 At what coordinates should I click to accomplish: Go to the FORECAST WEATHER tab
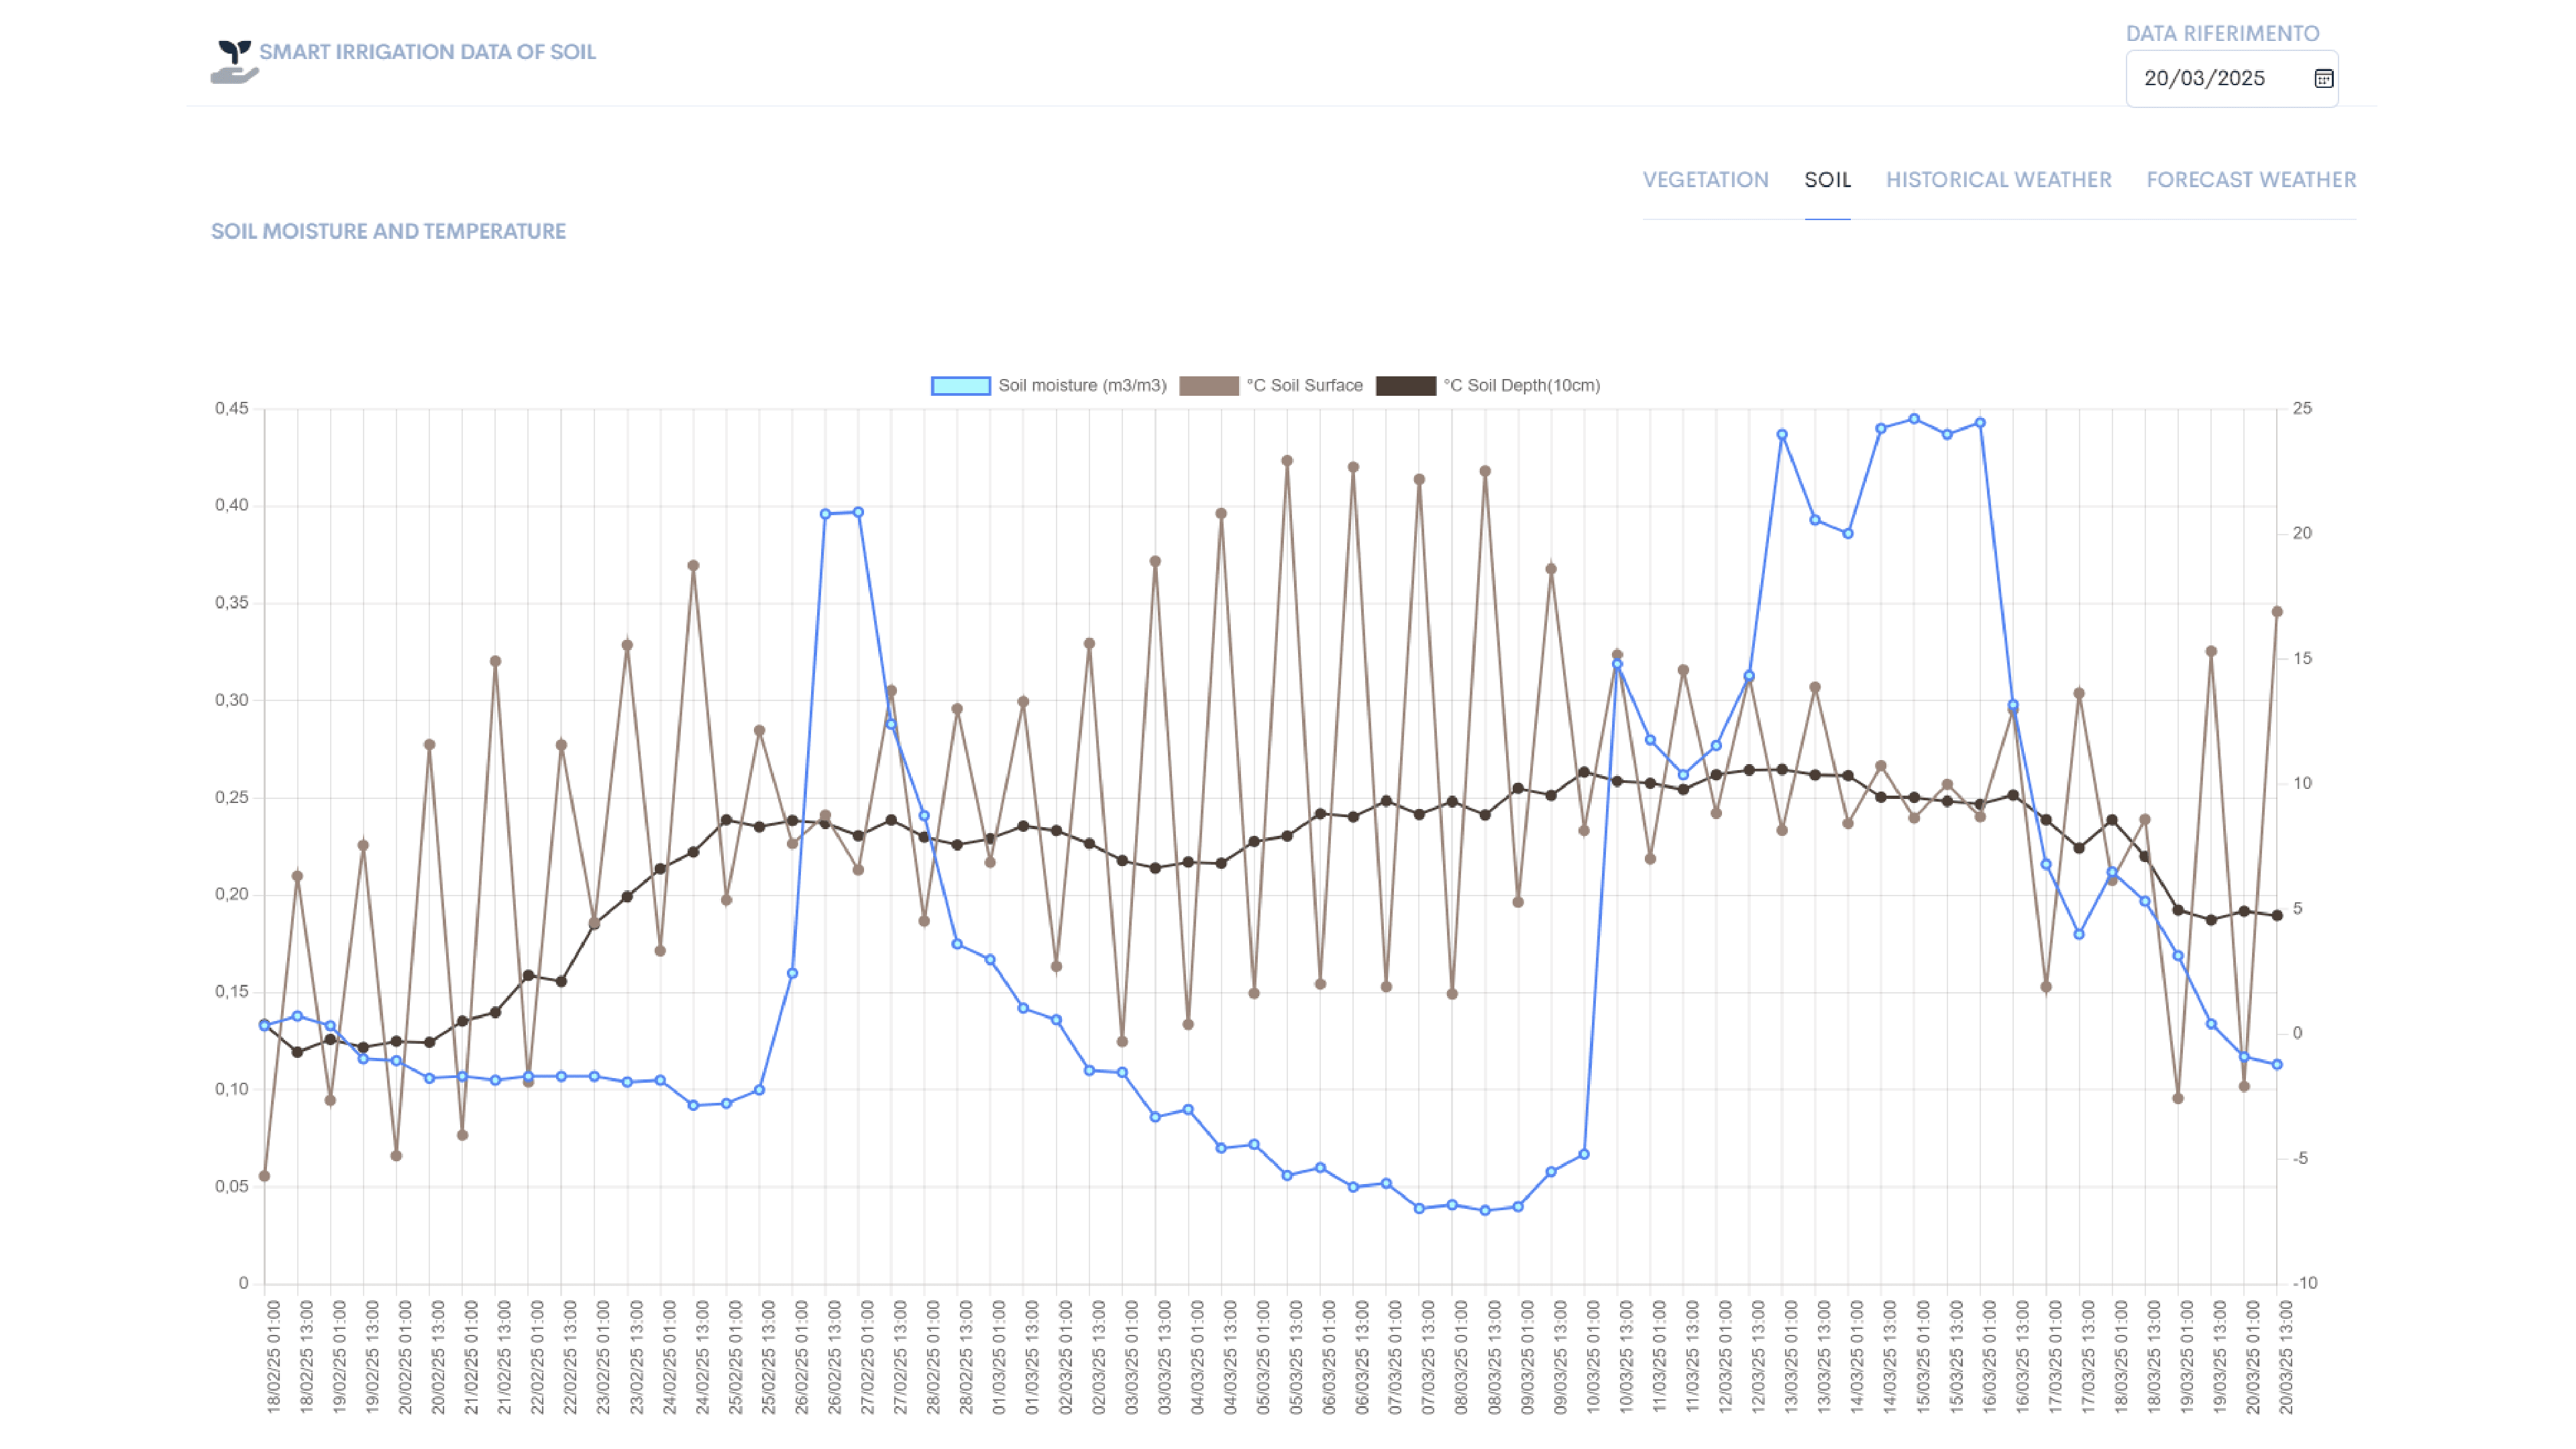[x=2251, y=180]
